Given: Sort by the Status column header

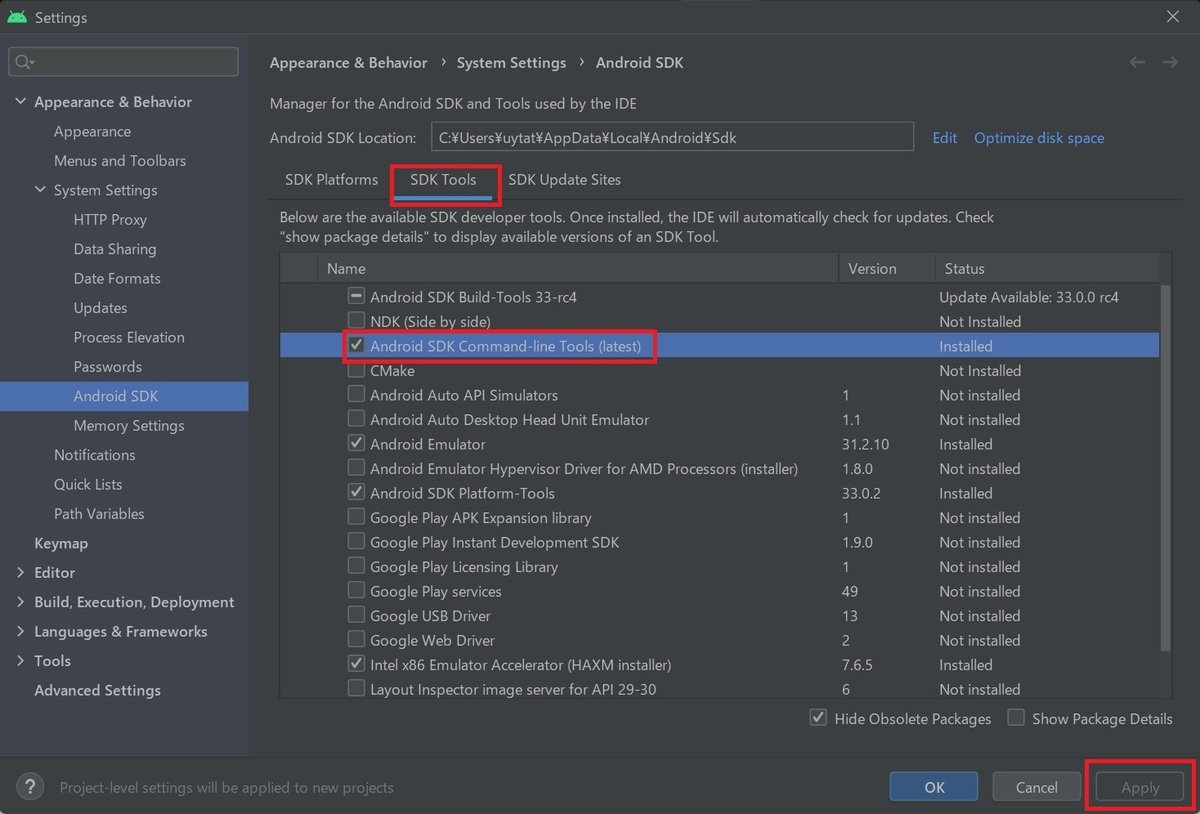Looking at the screenshot, I should coord(1046,268).
